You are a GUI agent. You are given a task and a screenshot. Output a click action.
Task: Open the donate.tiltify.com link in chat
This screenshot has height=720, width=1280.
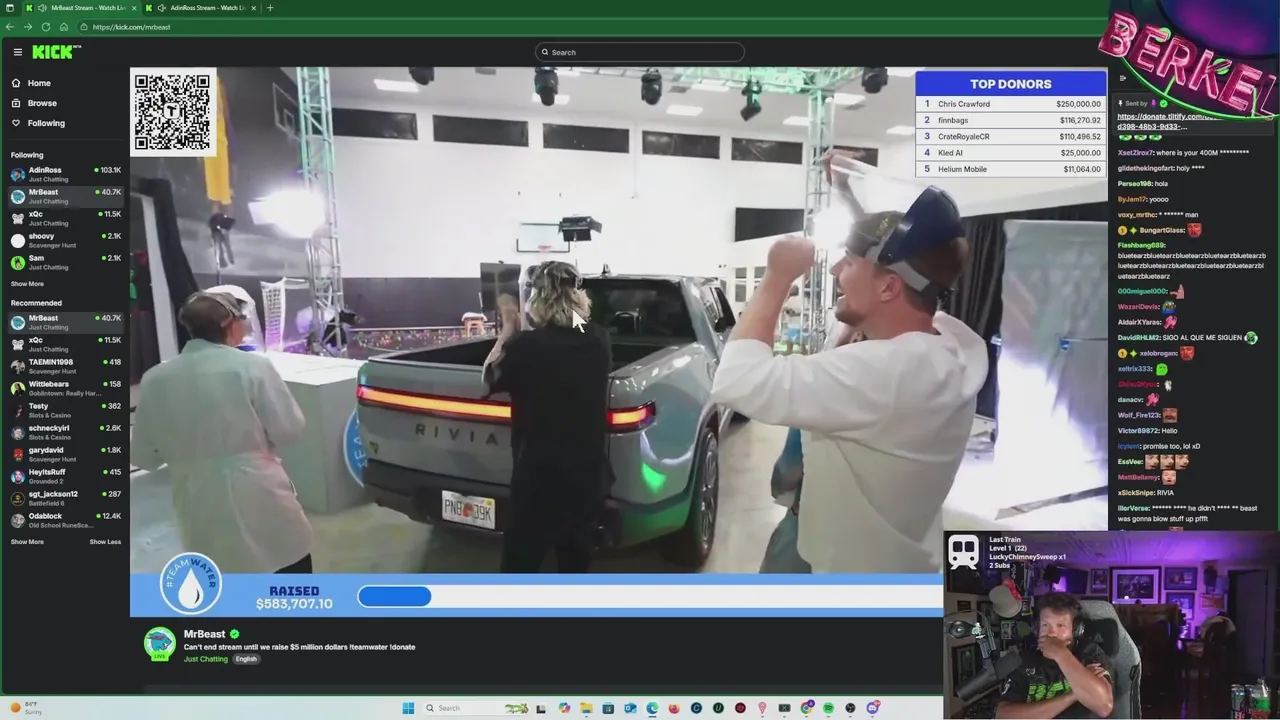click(x=1166, y=121)
